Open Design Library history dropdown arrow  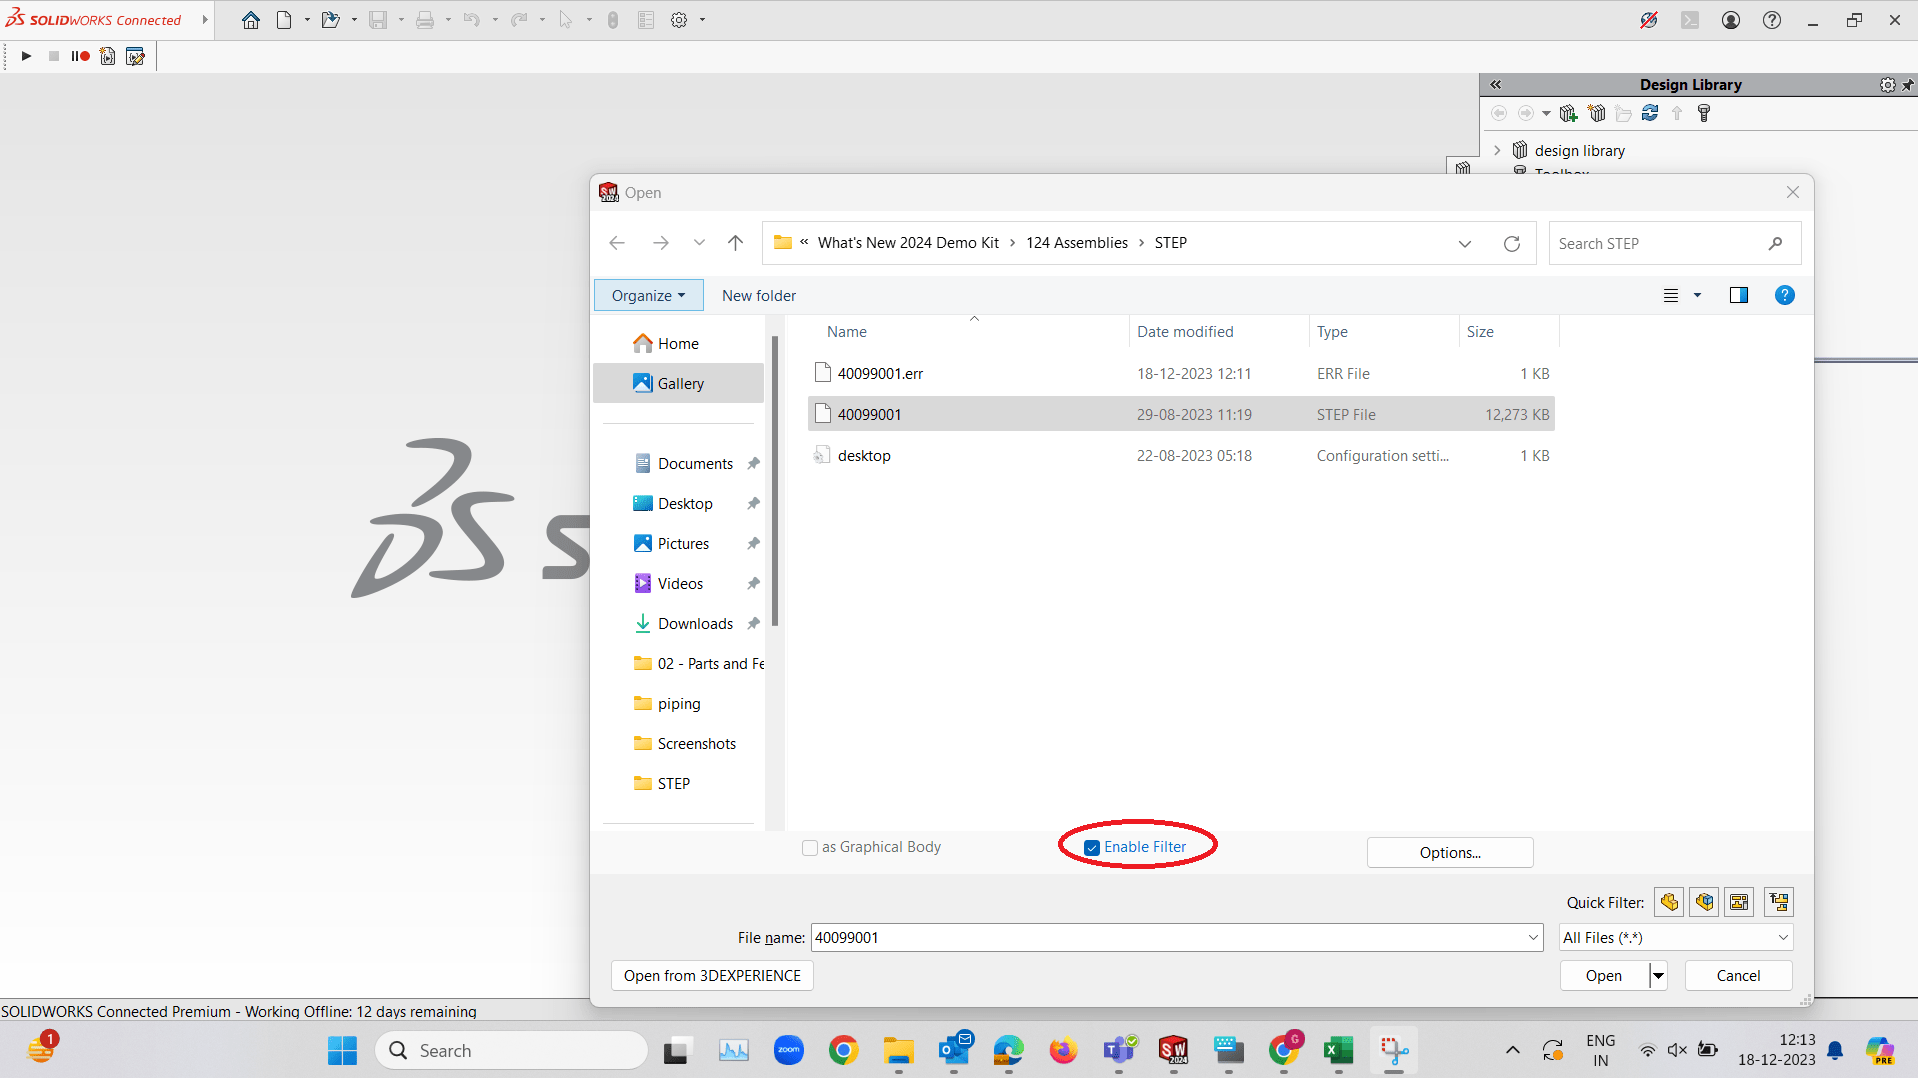[x=1546, y=113]
